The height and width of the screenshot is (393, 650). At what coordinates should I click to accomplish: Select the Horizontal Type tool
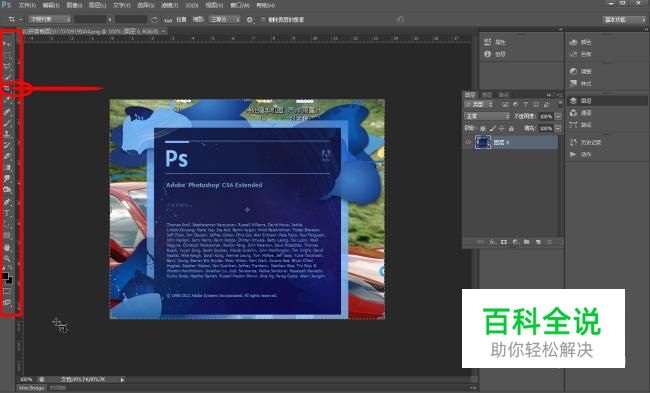(7, 213)
